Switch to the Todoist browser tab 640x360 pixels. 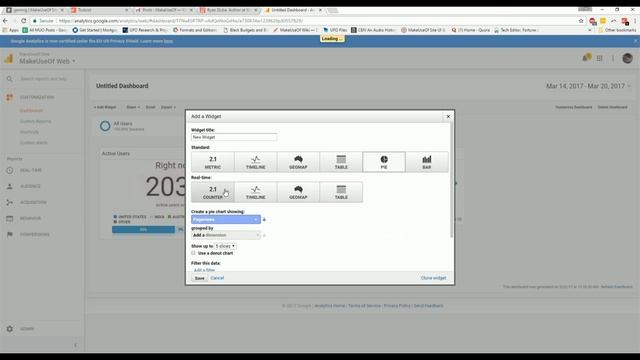coord(99,10)
